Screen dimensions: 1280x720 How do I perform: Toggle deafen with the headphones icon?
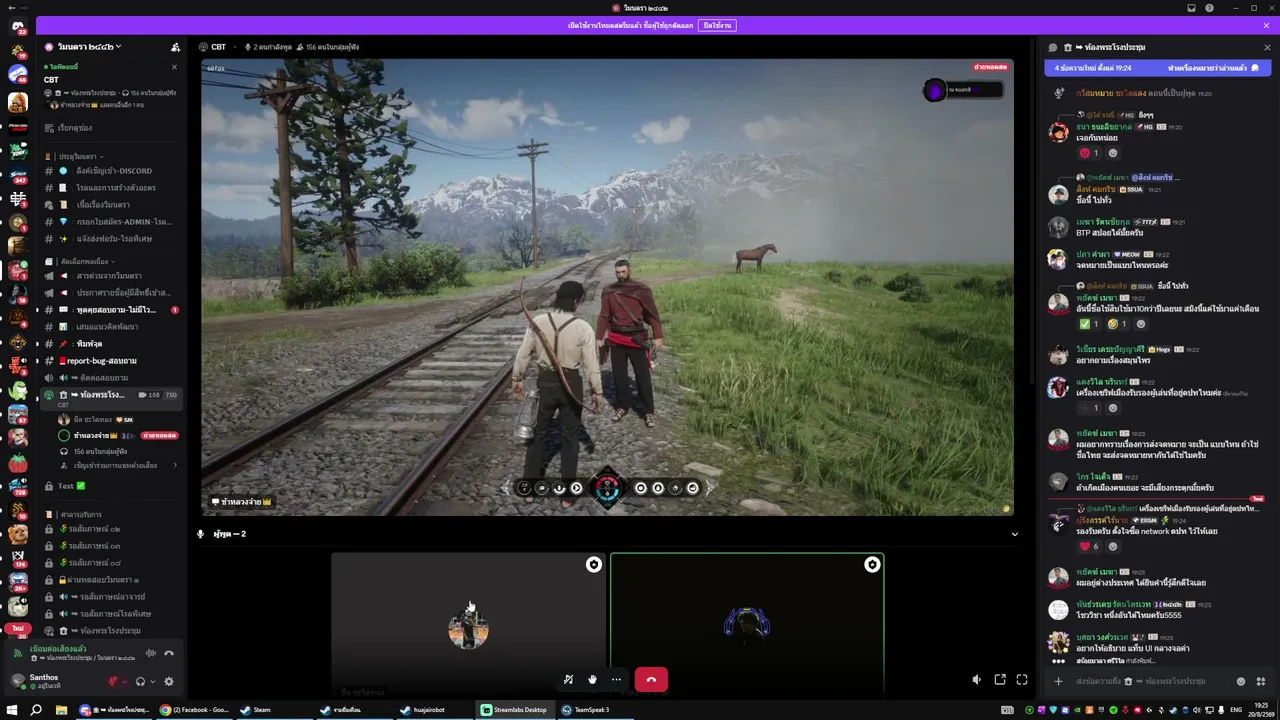tap(140, 682)
